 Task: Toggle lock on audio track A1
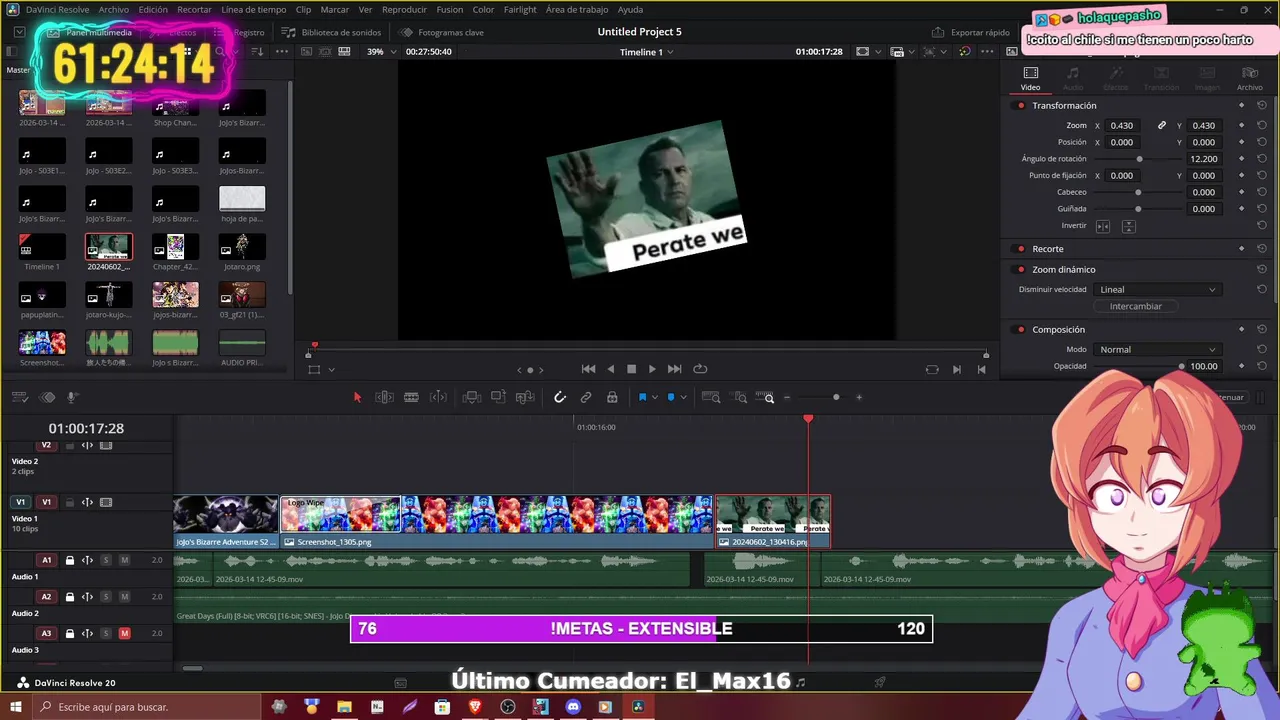70,560
